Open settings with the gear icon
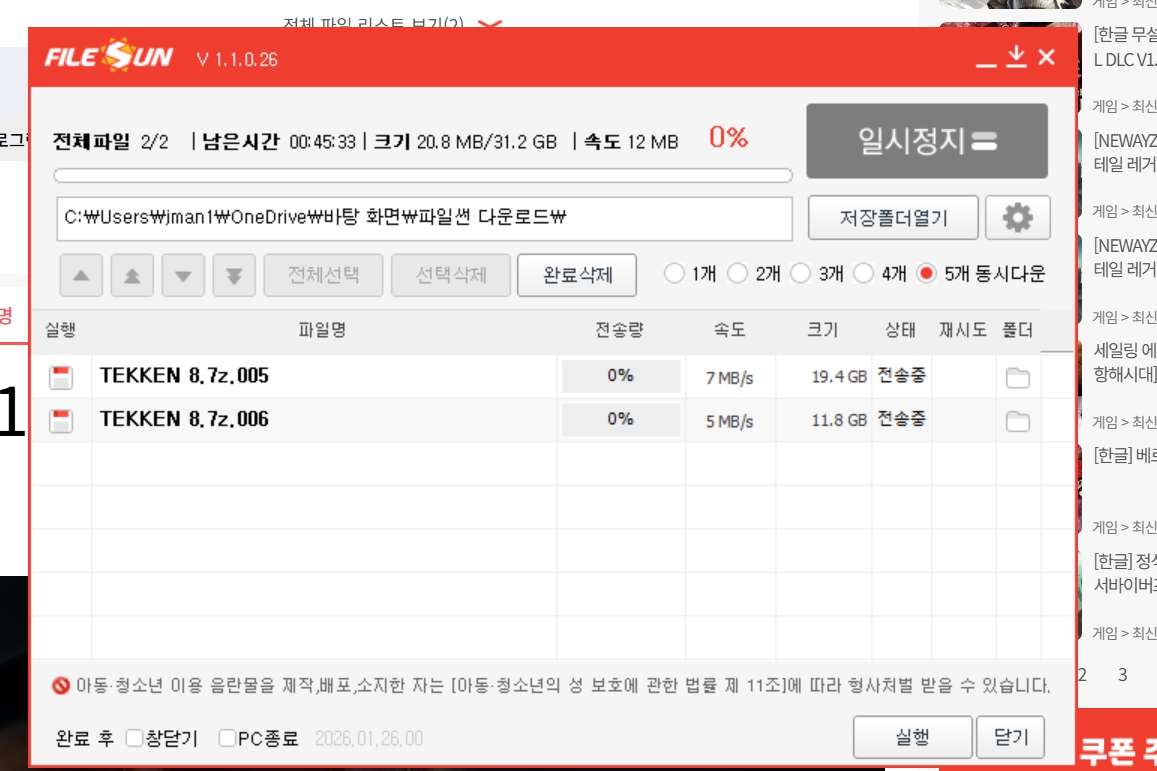The width and height of the screenshot is (1157, 771). [1018, 218]
